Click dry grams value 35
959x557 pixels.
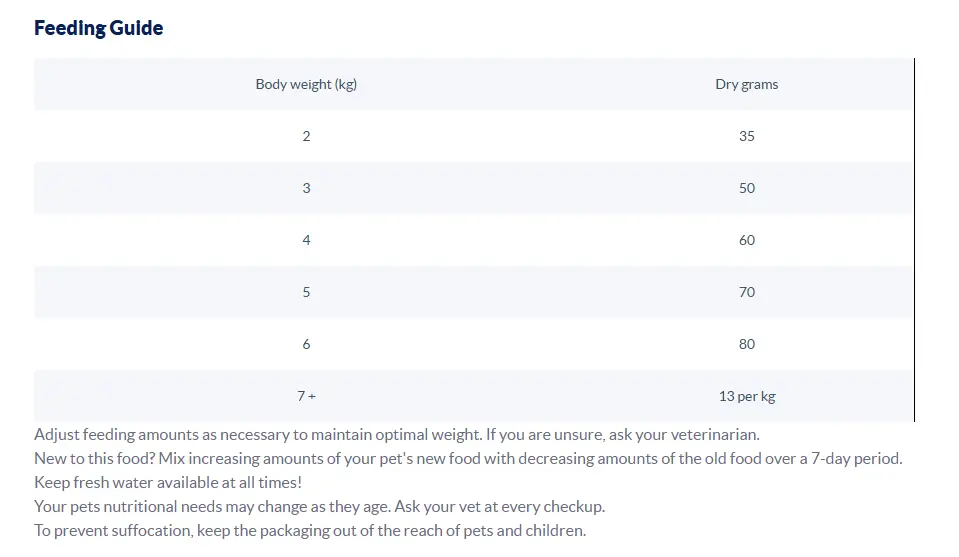click(747, 136)
